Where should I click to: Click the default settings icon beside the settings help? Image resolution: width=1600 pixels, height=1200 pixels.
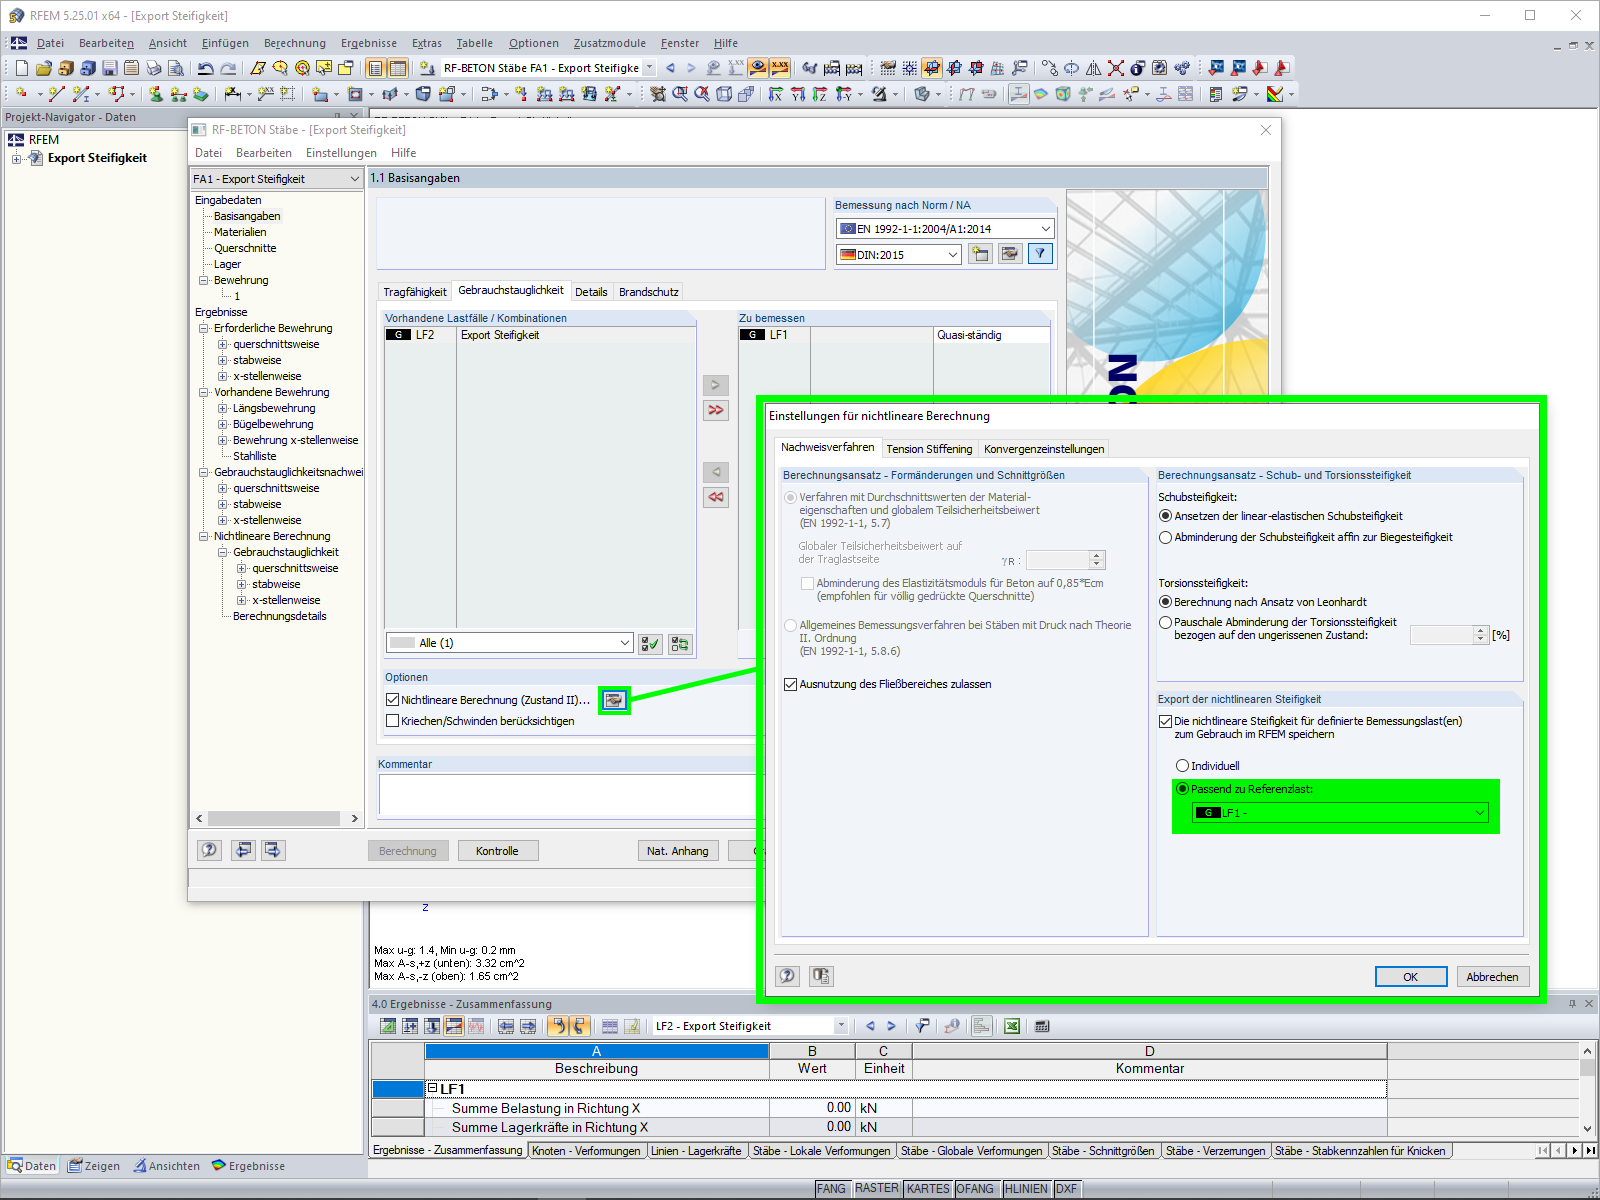click(821, 976)
